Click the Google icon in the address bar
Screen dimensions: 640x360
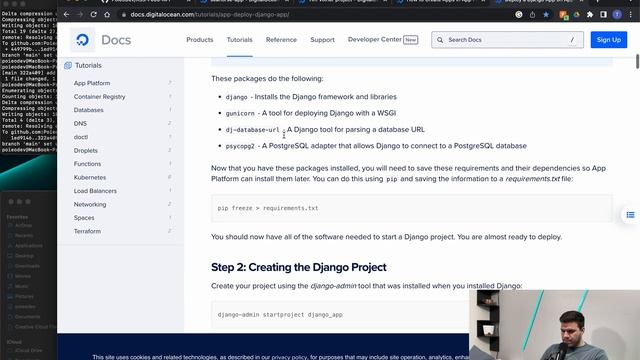click(x=519, y=15)
